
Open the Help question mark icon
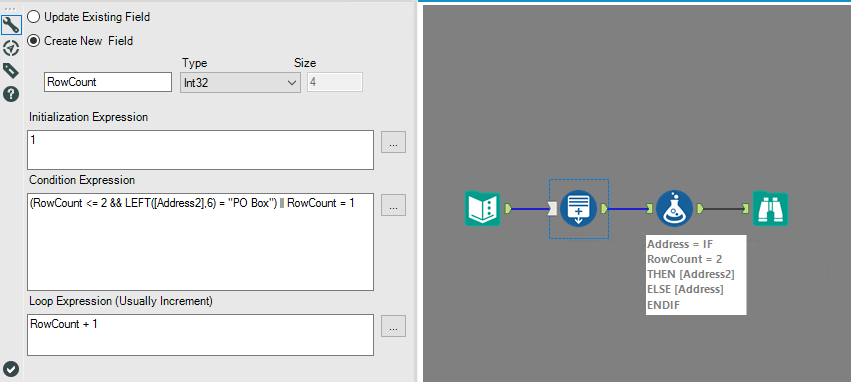click(11, 94)
